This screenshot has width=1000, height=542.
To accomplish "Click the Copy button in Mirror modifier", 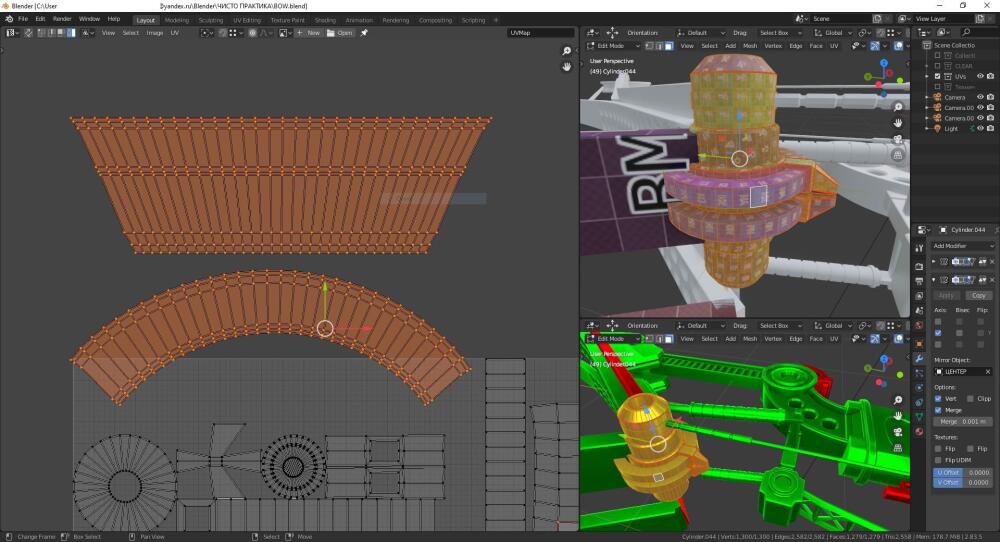I will pos(979,295).
